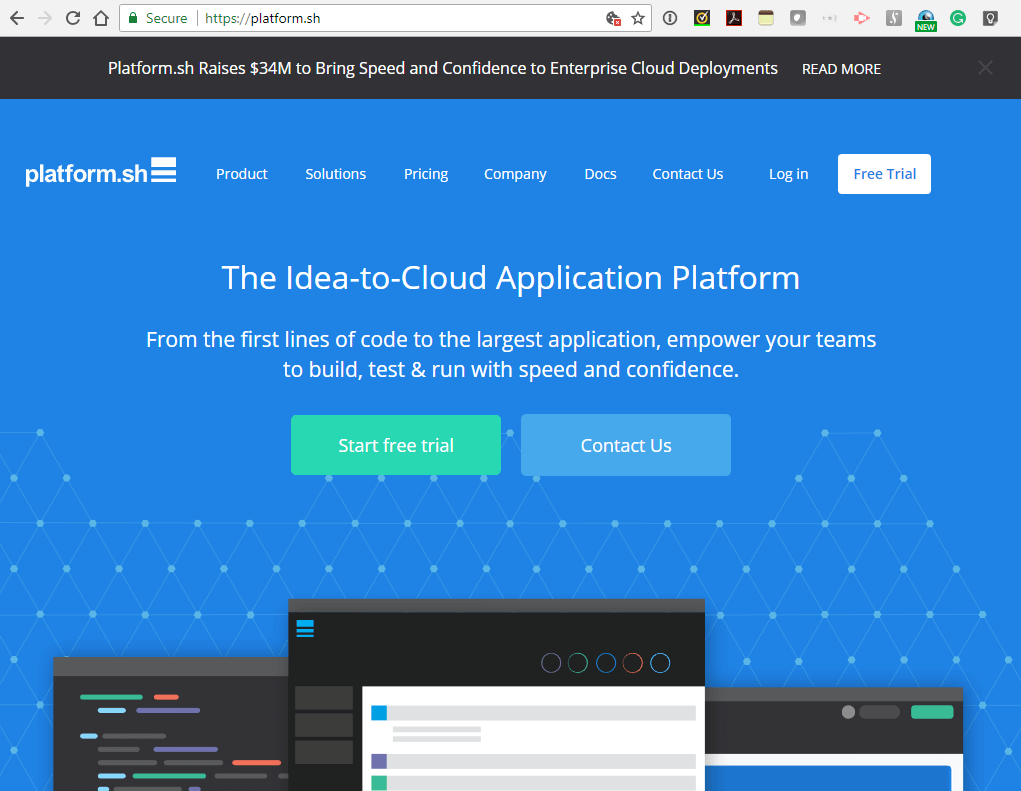Click the Norton checkmark extension icon

coord(702,18)
